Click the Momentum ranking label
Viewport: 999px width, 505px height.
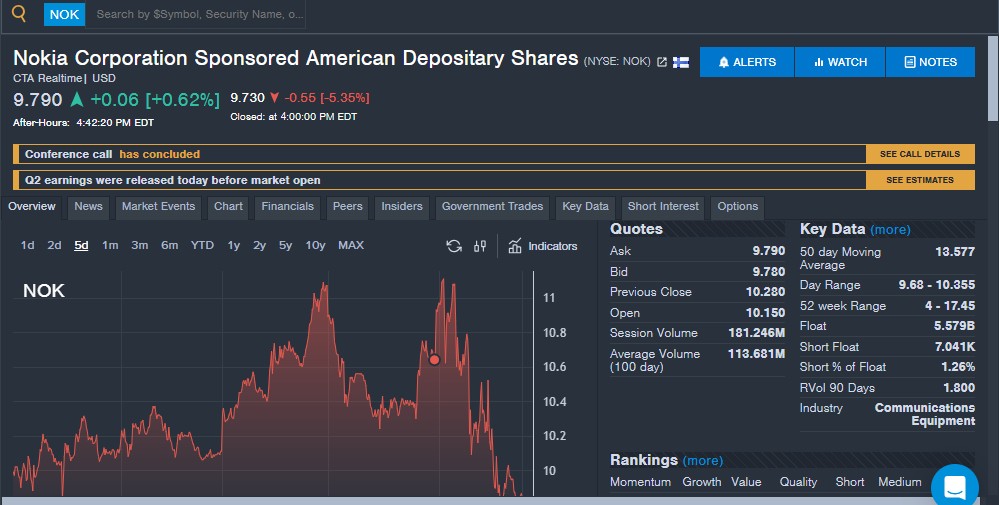click(x=640, y=482)
